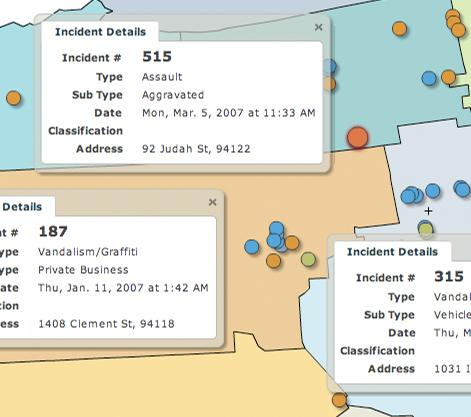Click the orange marker at the bottom map edge
The height and width of the screenshot is (417, 471).
click(x=339, y=400)
